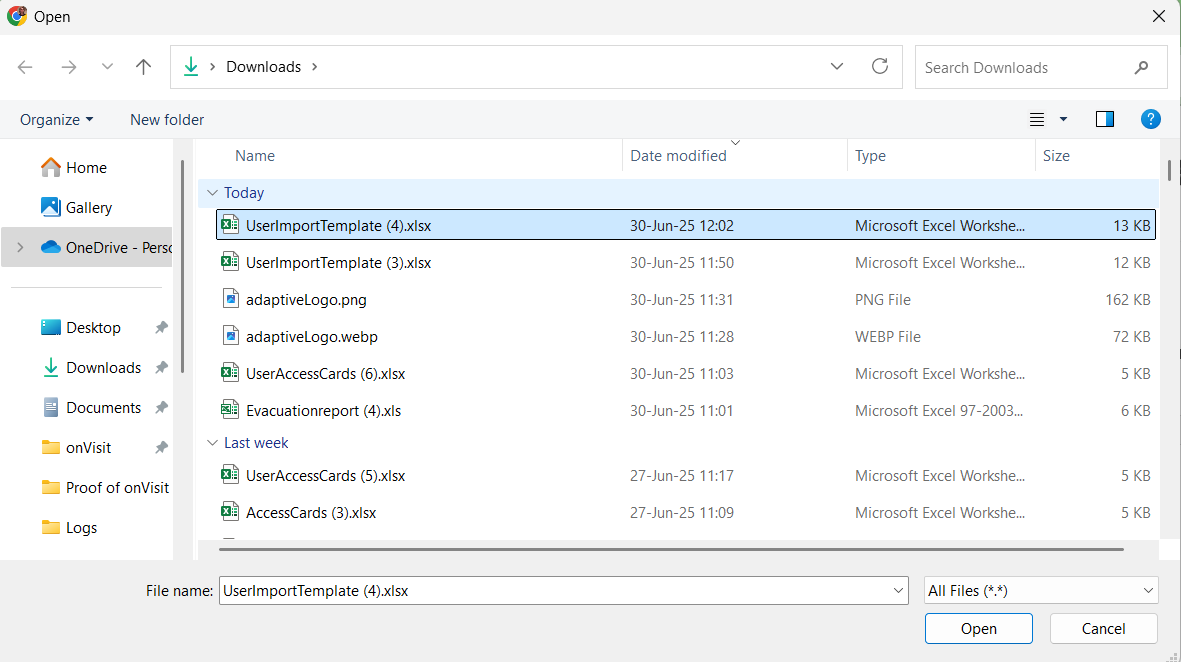Image resolution: width=1181 pixels, height=662 pixels.
Task: Expand chevron after Downloads in address bar
Action: [314, 67]
